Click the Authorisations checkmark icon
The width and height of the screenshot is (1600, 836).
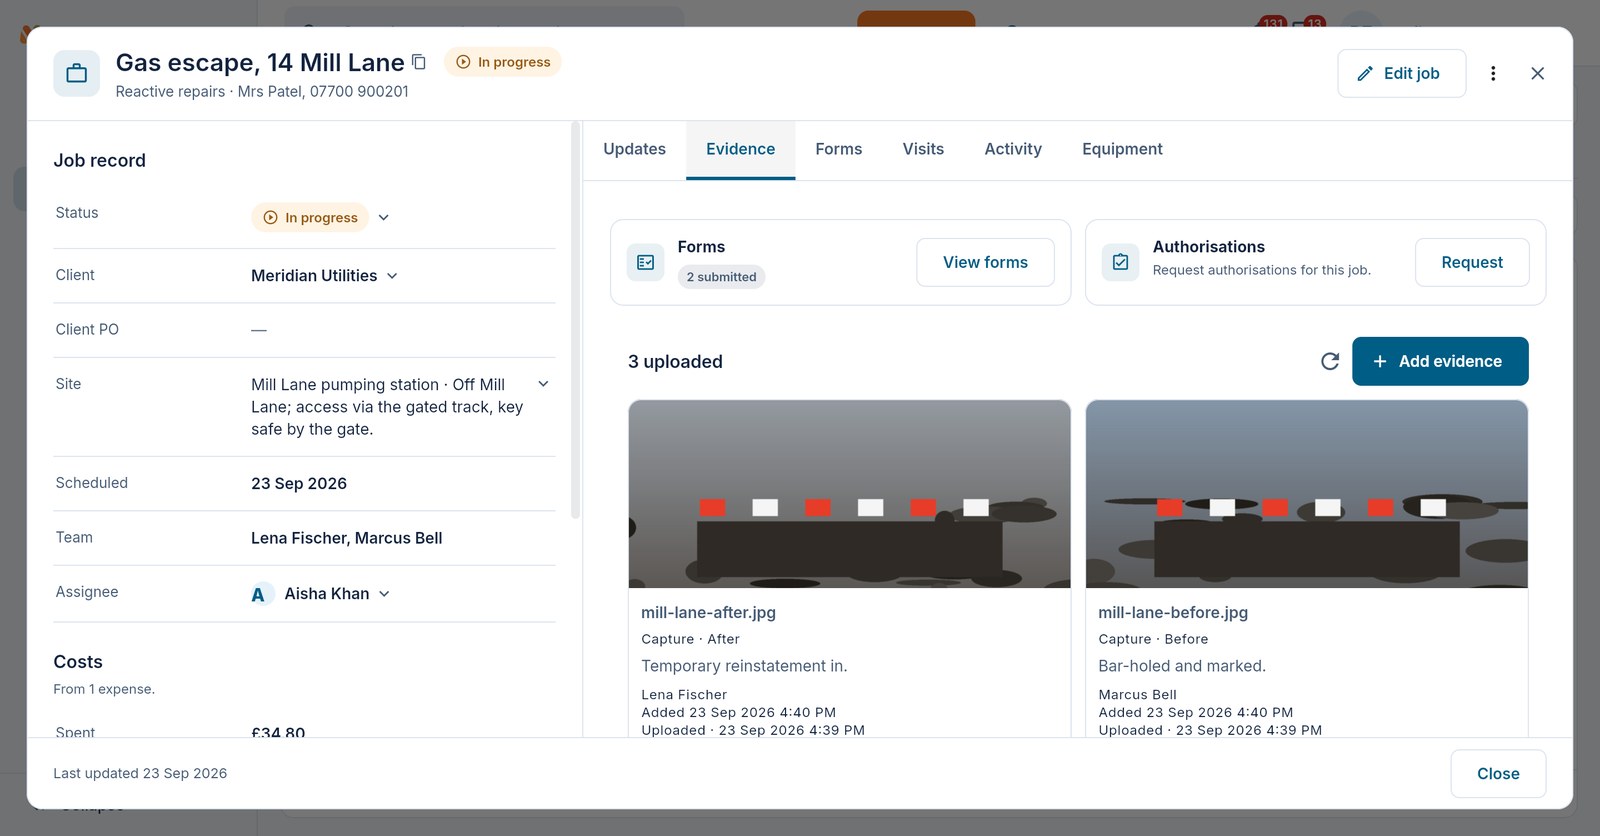tap(1121, 262)
